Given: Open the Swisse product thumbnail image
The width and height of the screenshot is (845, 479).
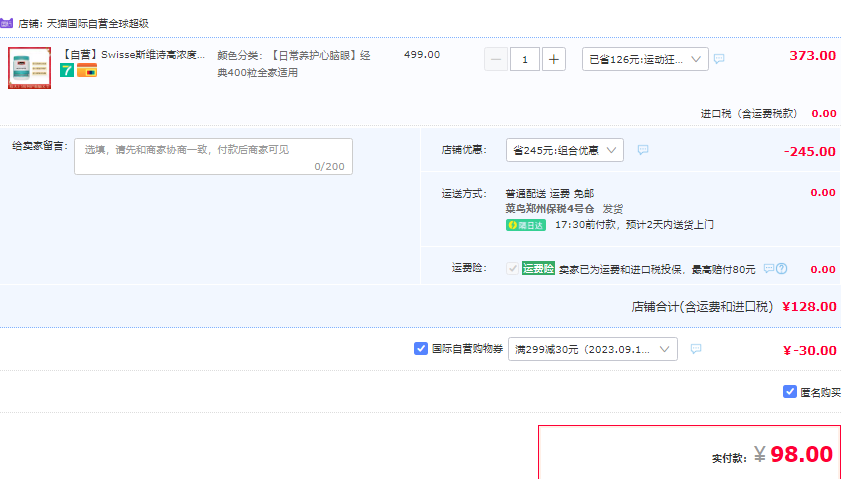Looking at the screenshot, I should (x=30, y=68).
